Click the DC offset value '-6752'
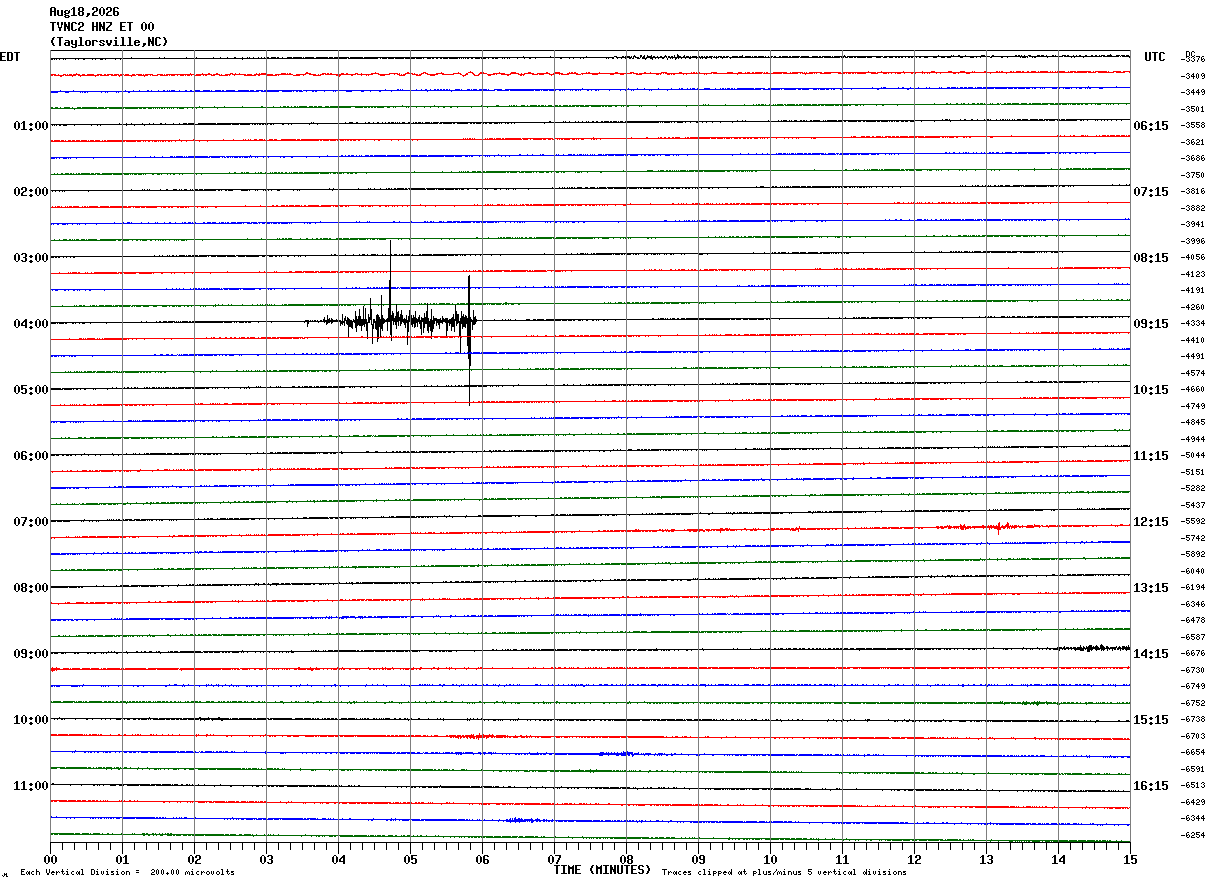 (x=1193, y=703)
